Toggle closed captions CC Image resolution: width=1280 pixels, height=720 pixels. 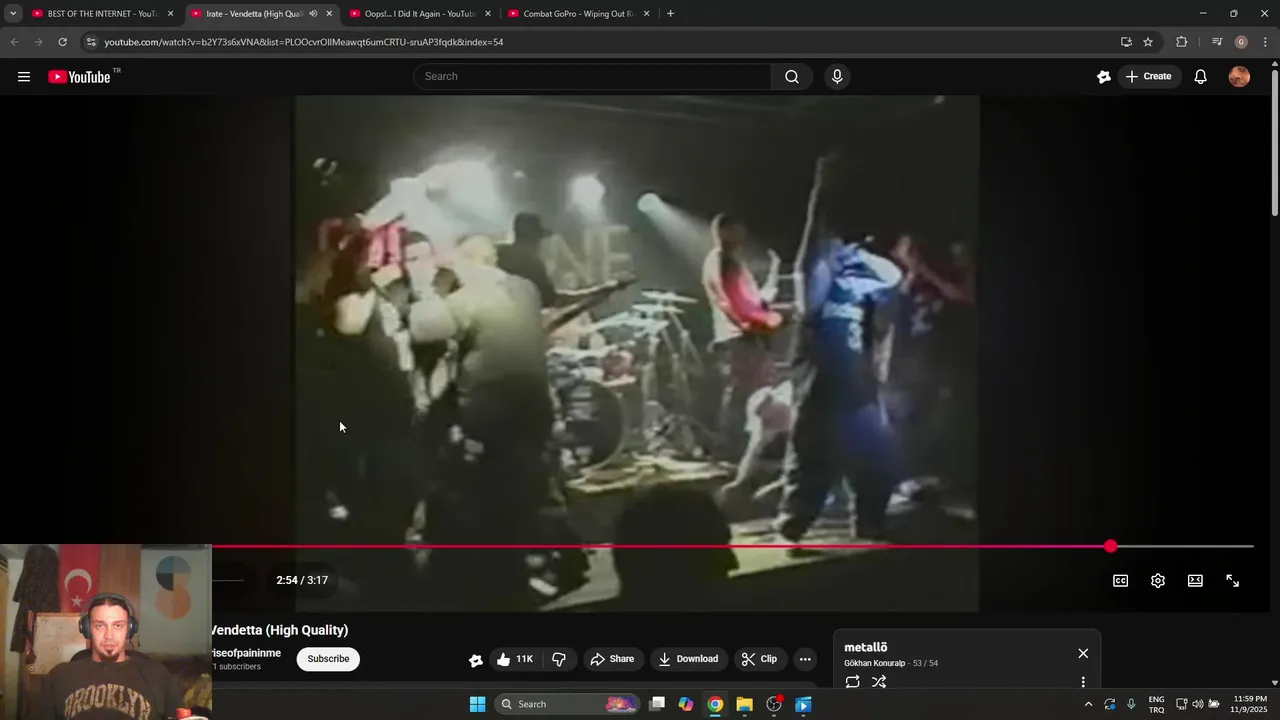tap(1121, 581)
